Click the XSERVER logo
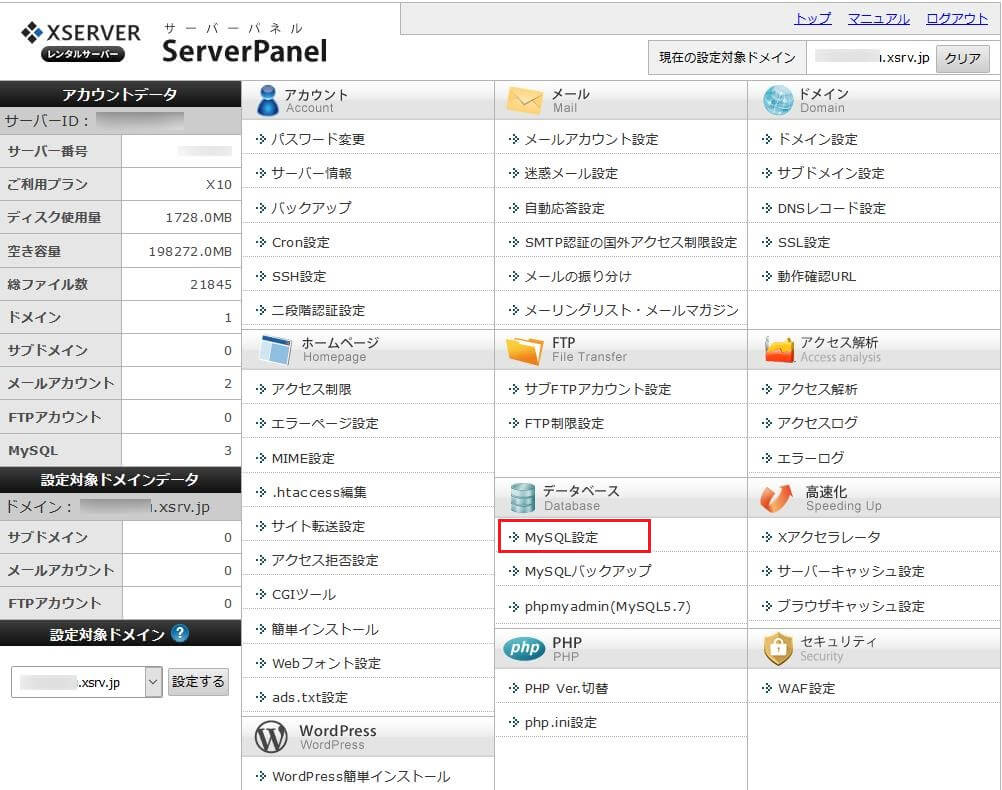1002x790 pixels. click(x=81, y=42)
